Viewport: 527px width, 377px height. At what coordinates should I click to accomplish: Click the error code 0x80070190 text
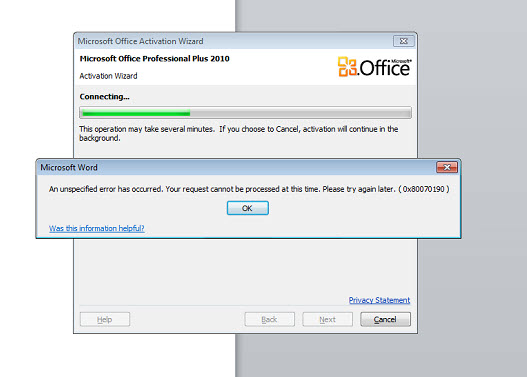(423, 189)
